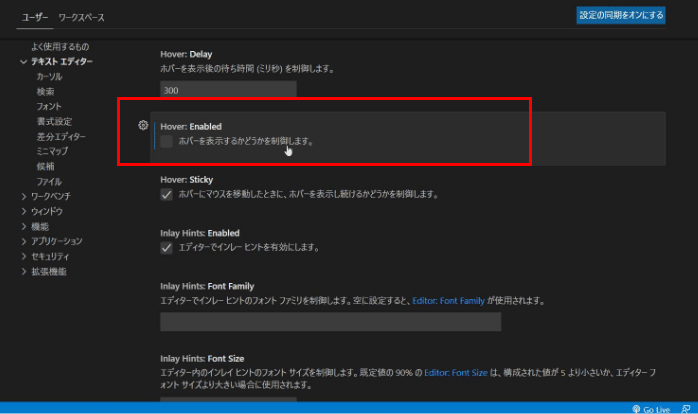Enable the Hover: Enabled checkbox
698x414 pixels.
coord(166,142)
